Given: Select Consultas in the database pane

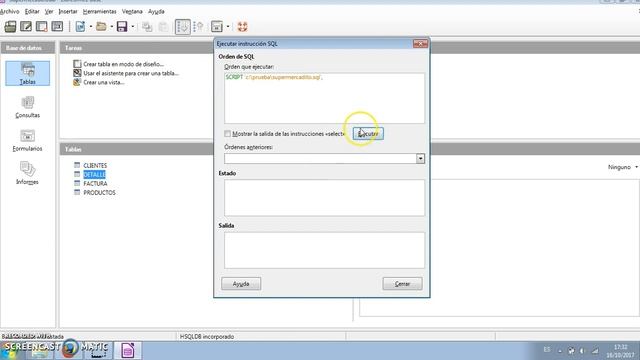Looking at the screenshot, I should (27, 107).
